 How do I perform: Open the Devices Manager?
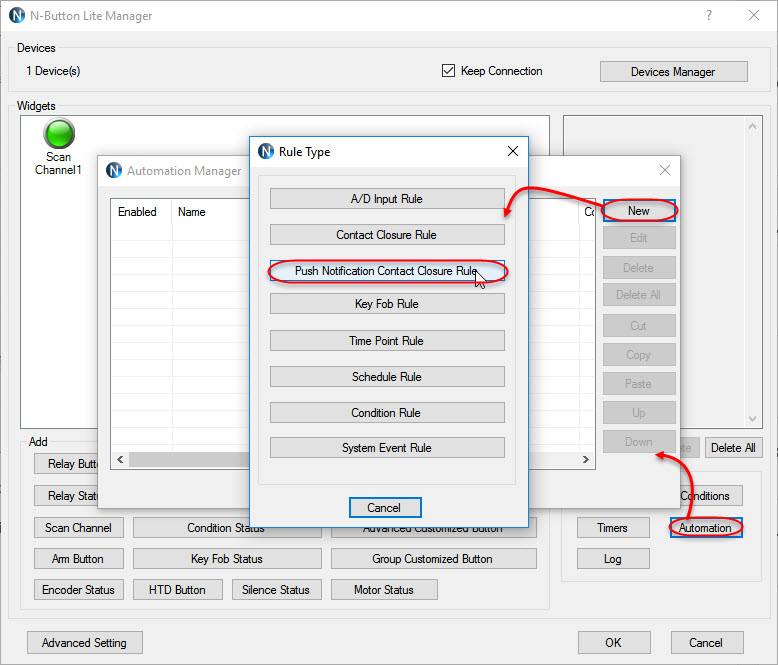[x=673, y=71]
